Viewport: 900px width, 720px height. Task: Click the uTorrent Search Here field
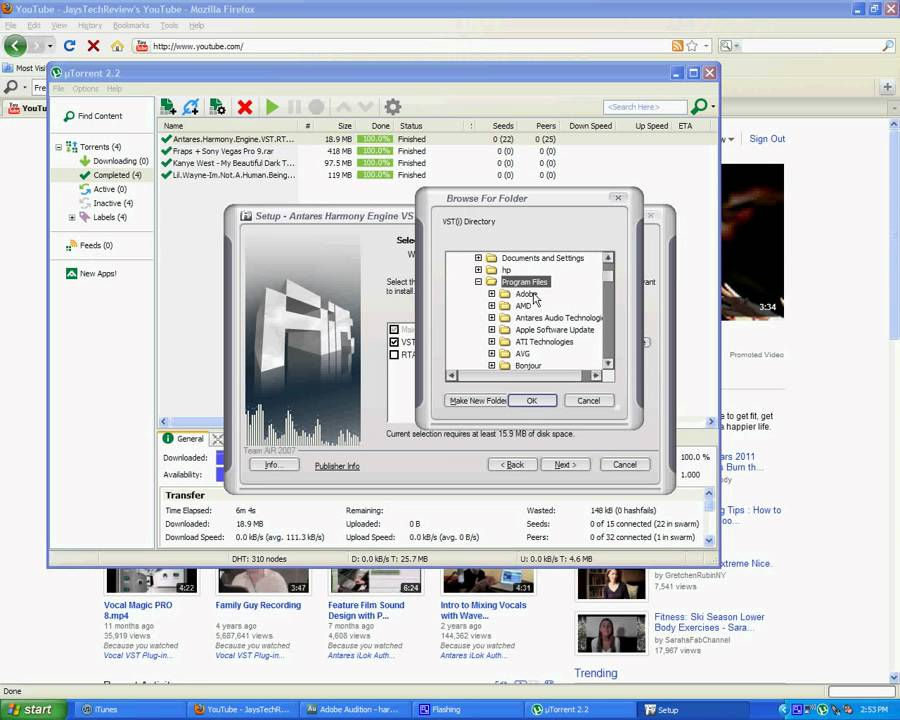tap(645, 107)
